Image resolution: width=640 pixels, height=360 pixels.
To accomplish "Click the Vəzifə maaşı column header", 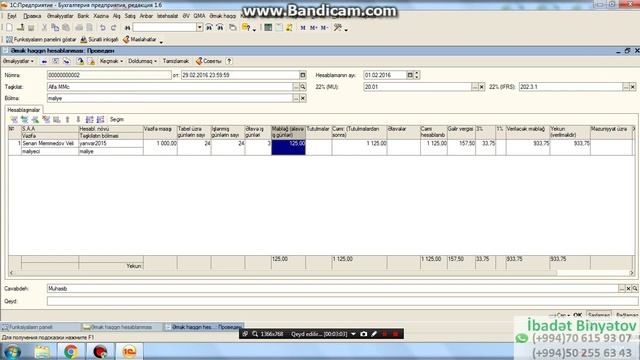I will [x=160, y=132].
